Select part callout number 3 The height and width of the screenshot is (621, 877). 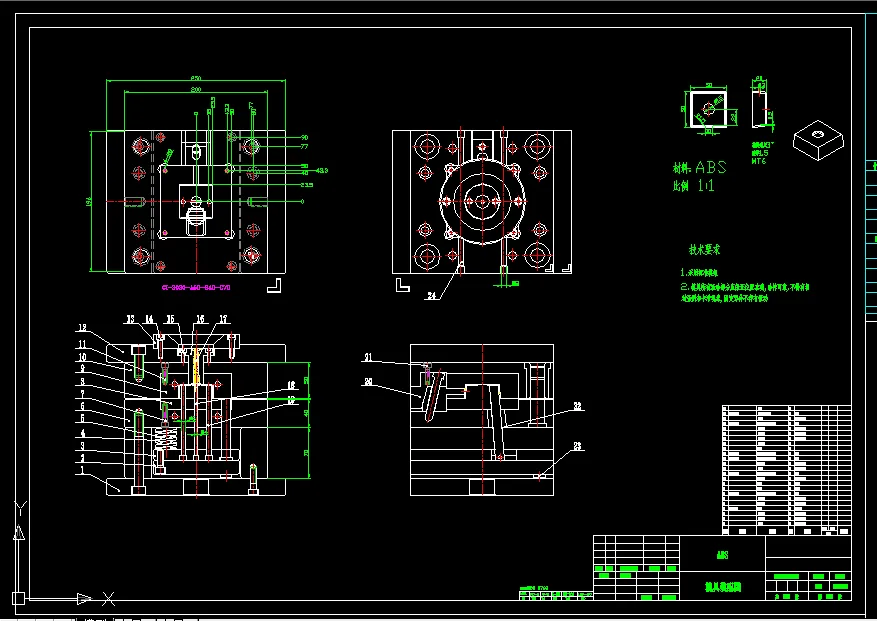(83, 446)
